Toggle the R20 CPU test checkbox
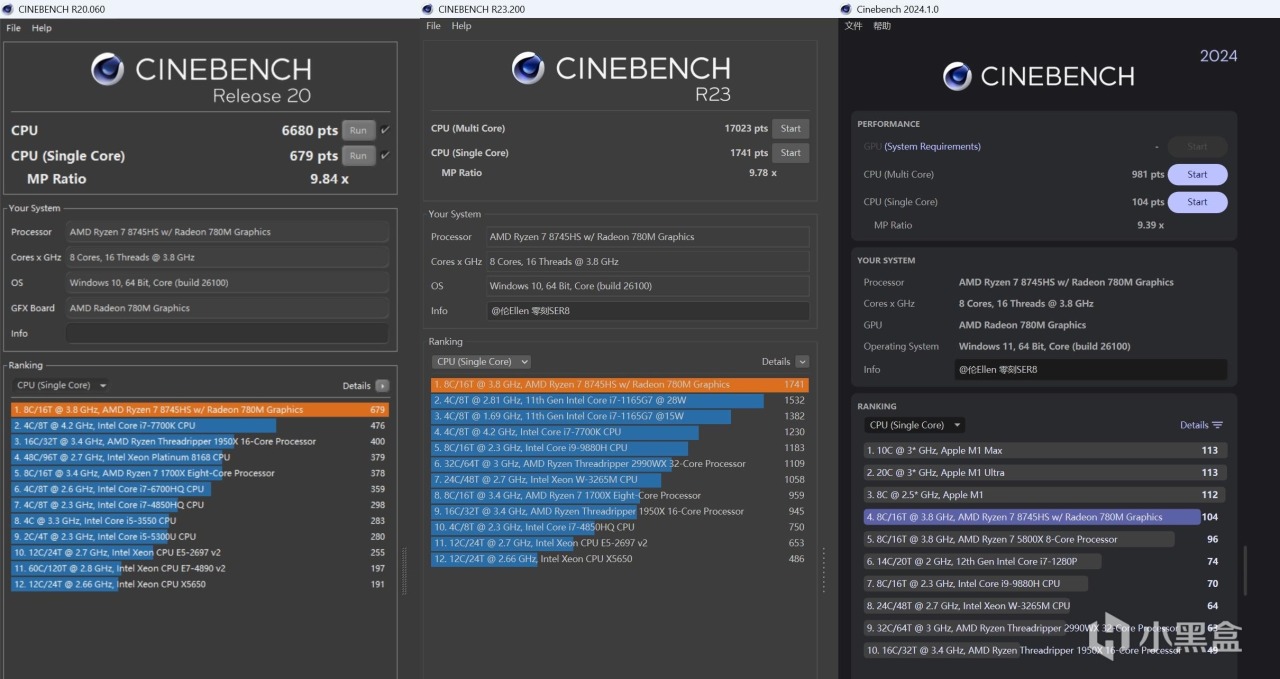Image resolution: width=1280 pixels, height=679 pixels. (x=385, y=130)
